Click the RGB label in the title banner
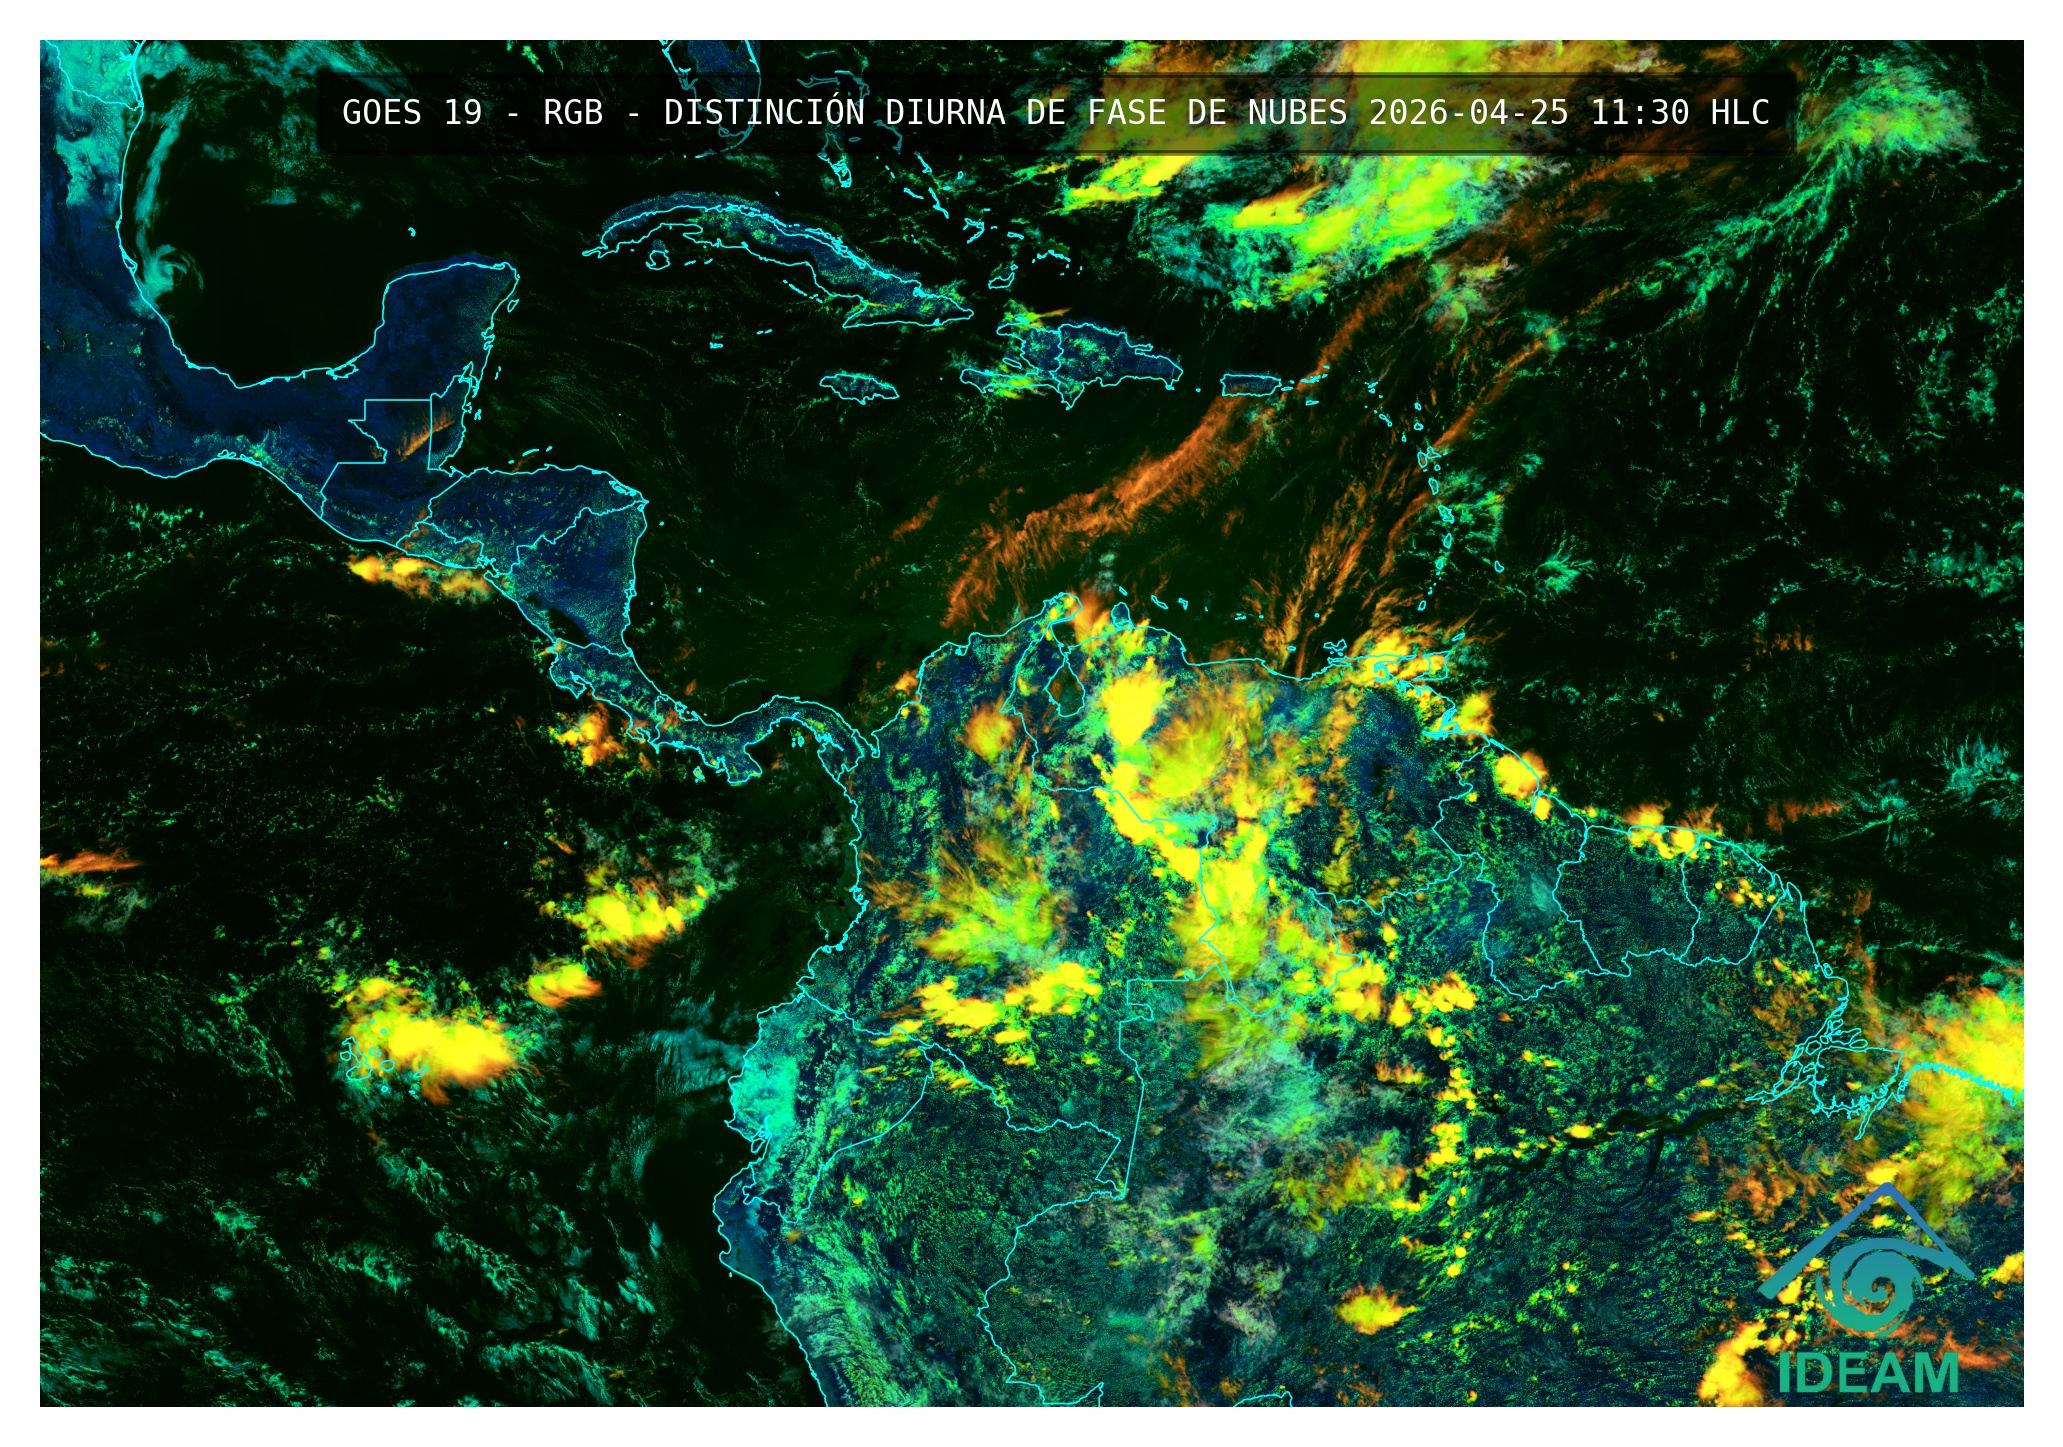2063x1447 pixels. [x=573, y=113]
